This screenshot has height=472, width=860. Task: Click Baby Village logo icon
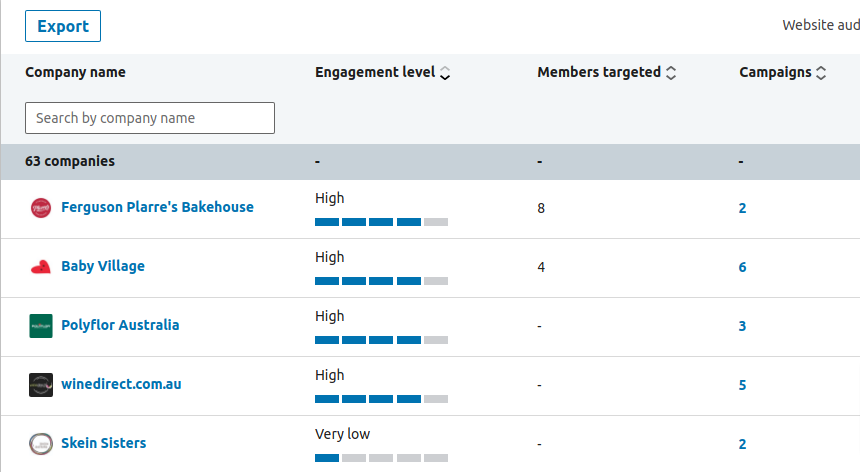tap(41, 267)
